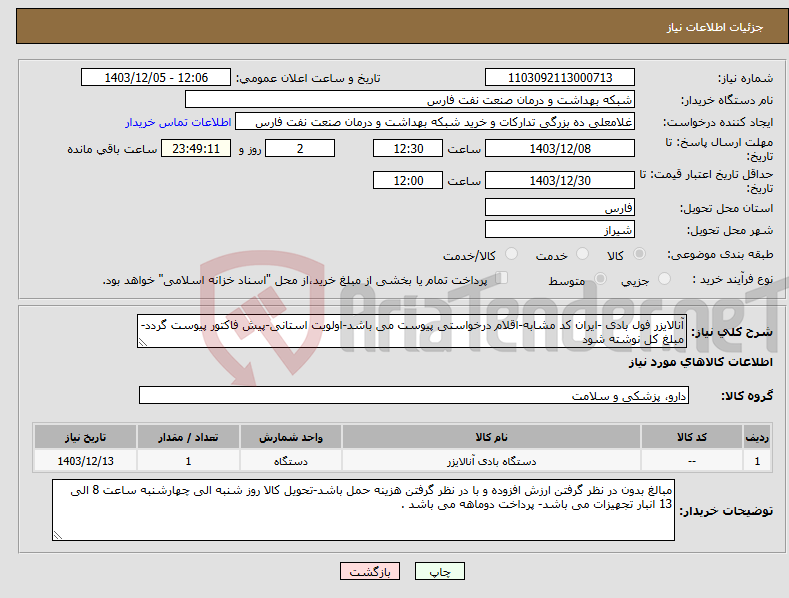Click the تعداد / مقدار column header

click(x=188, y=437)
